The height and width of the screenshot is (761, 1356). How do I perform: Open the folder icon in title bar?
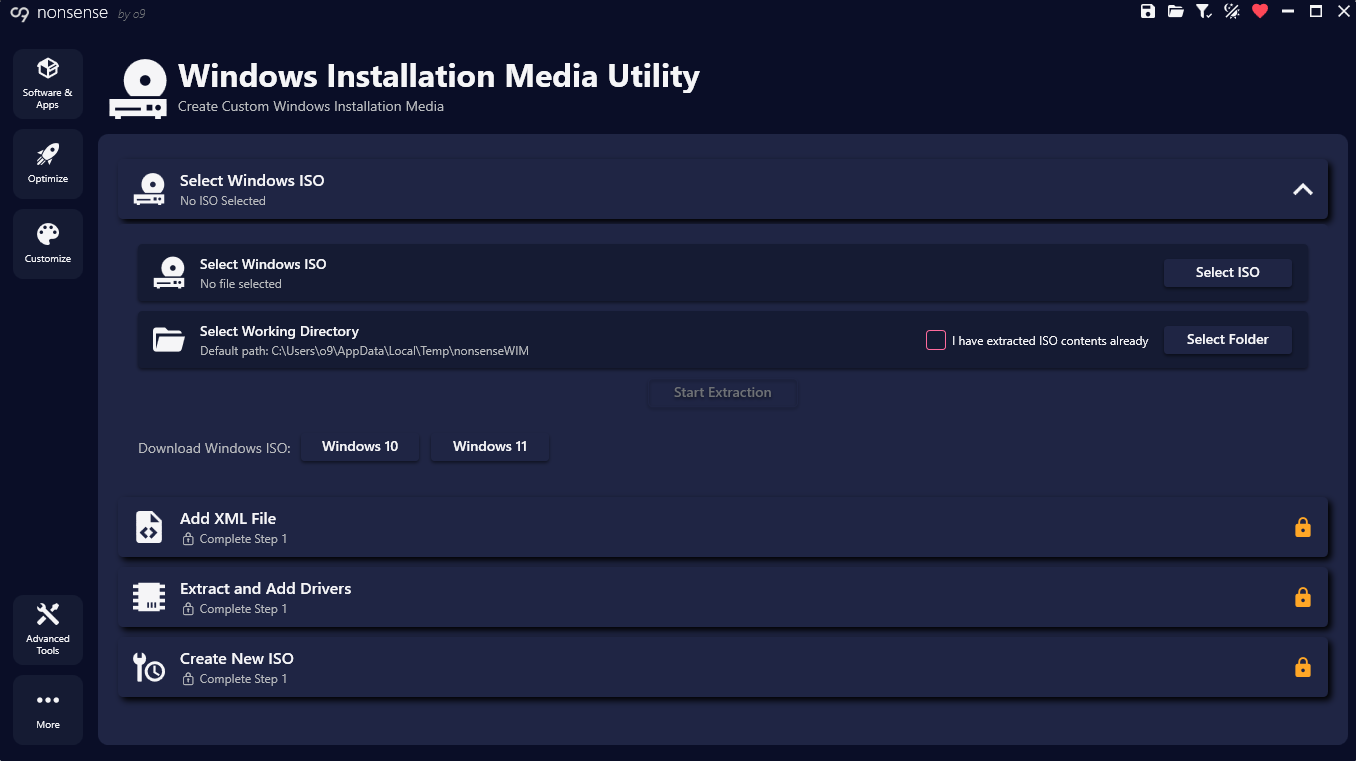(x=1176, y=11)
